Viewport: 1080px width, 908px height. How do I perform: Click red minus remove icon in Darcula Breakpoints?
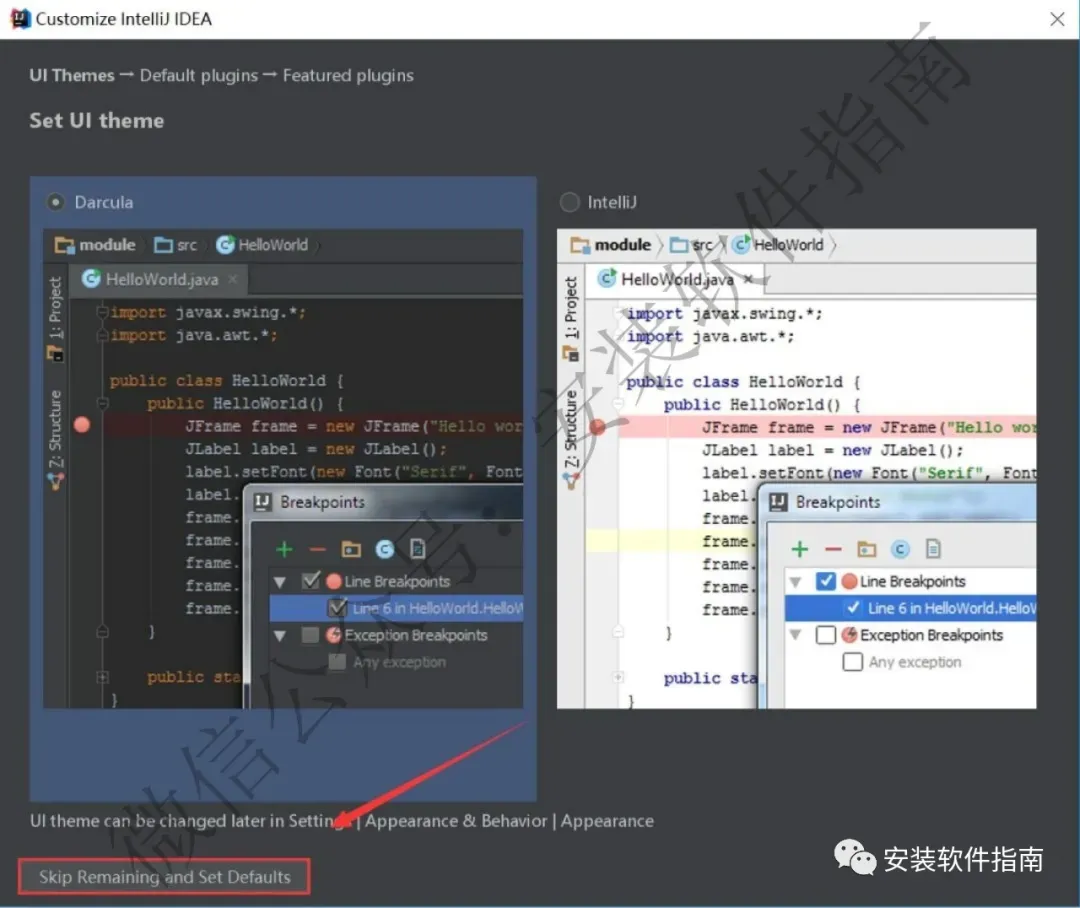[318, 549]
